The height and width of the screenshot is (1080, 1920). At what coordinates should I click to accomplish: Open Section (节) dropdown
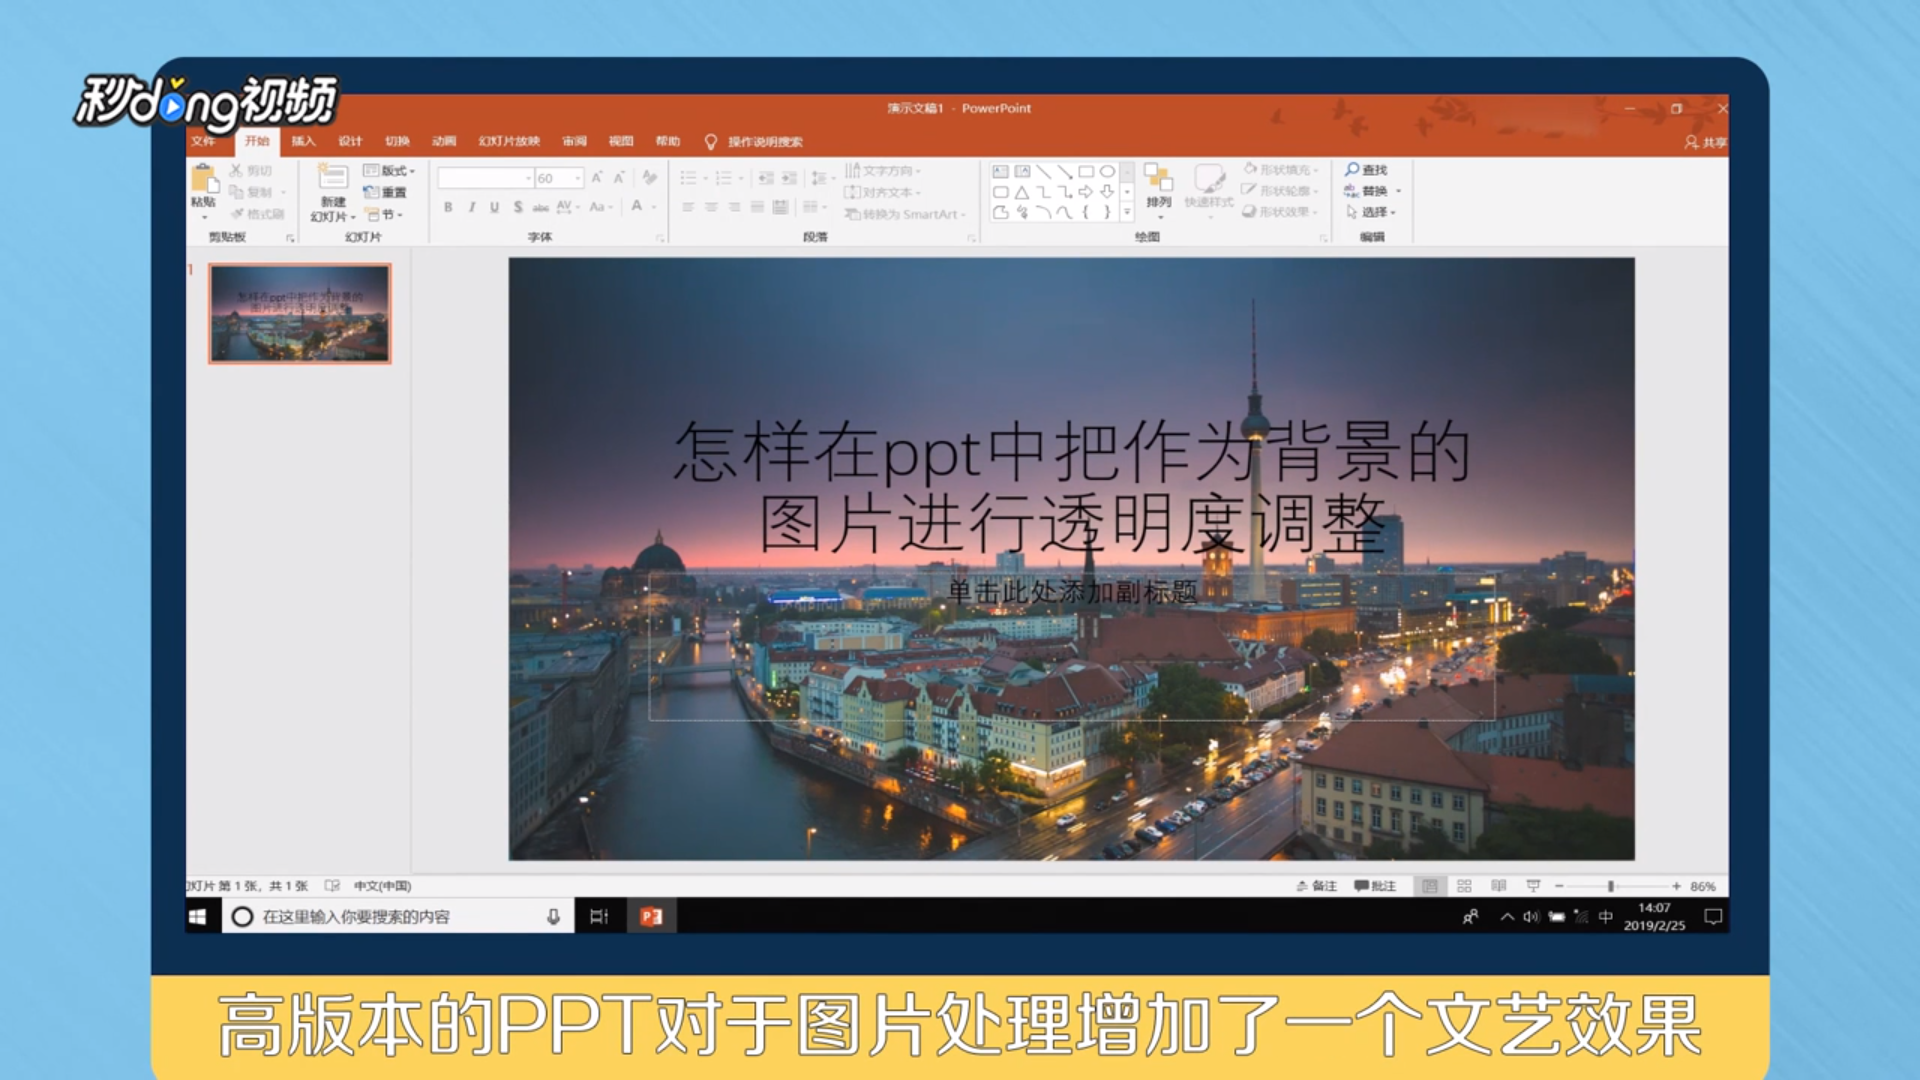point(385,215)
